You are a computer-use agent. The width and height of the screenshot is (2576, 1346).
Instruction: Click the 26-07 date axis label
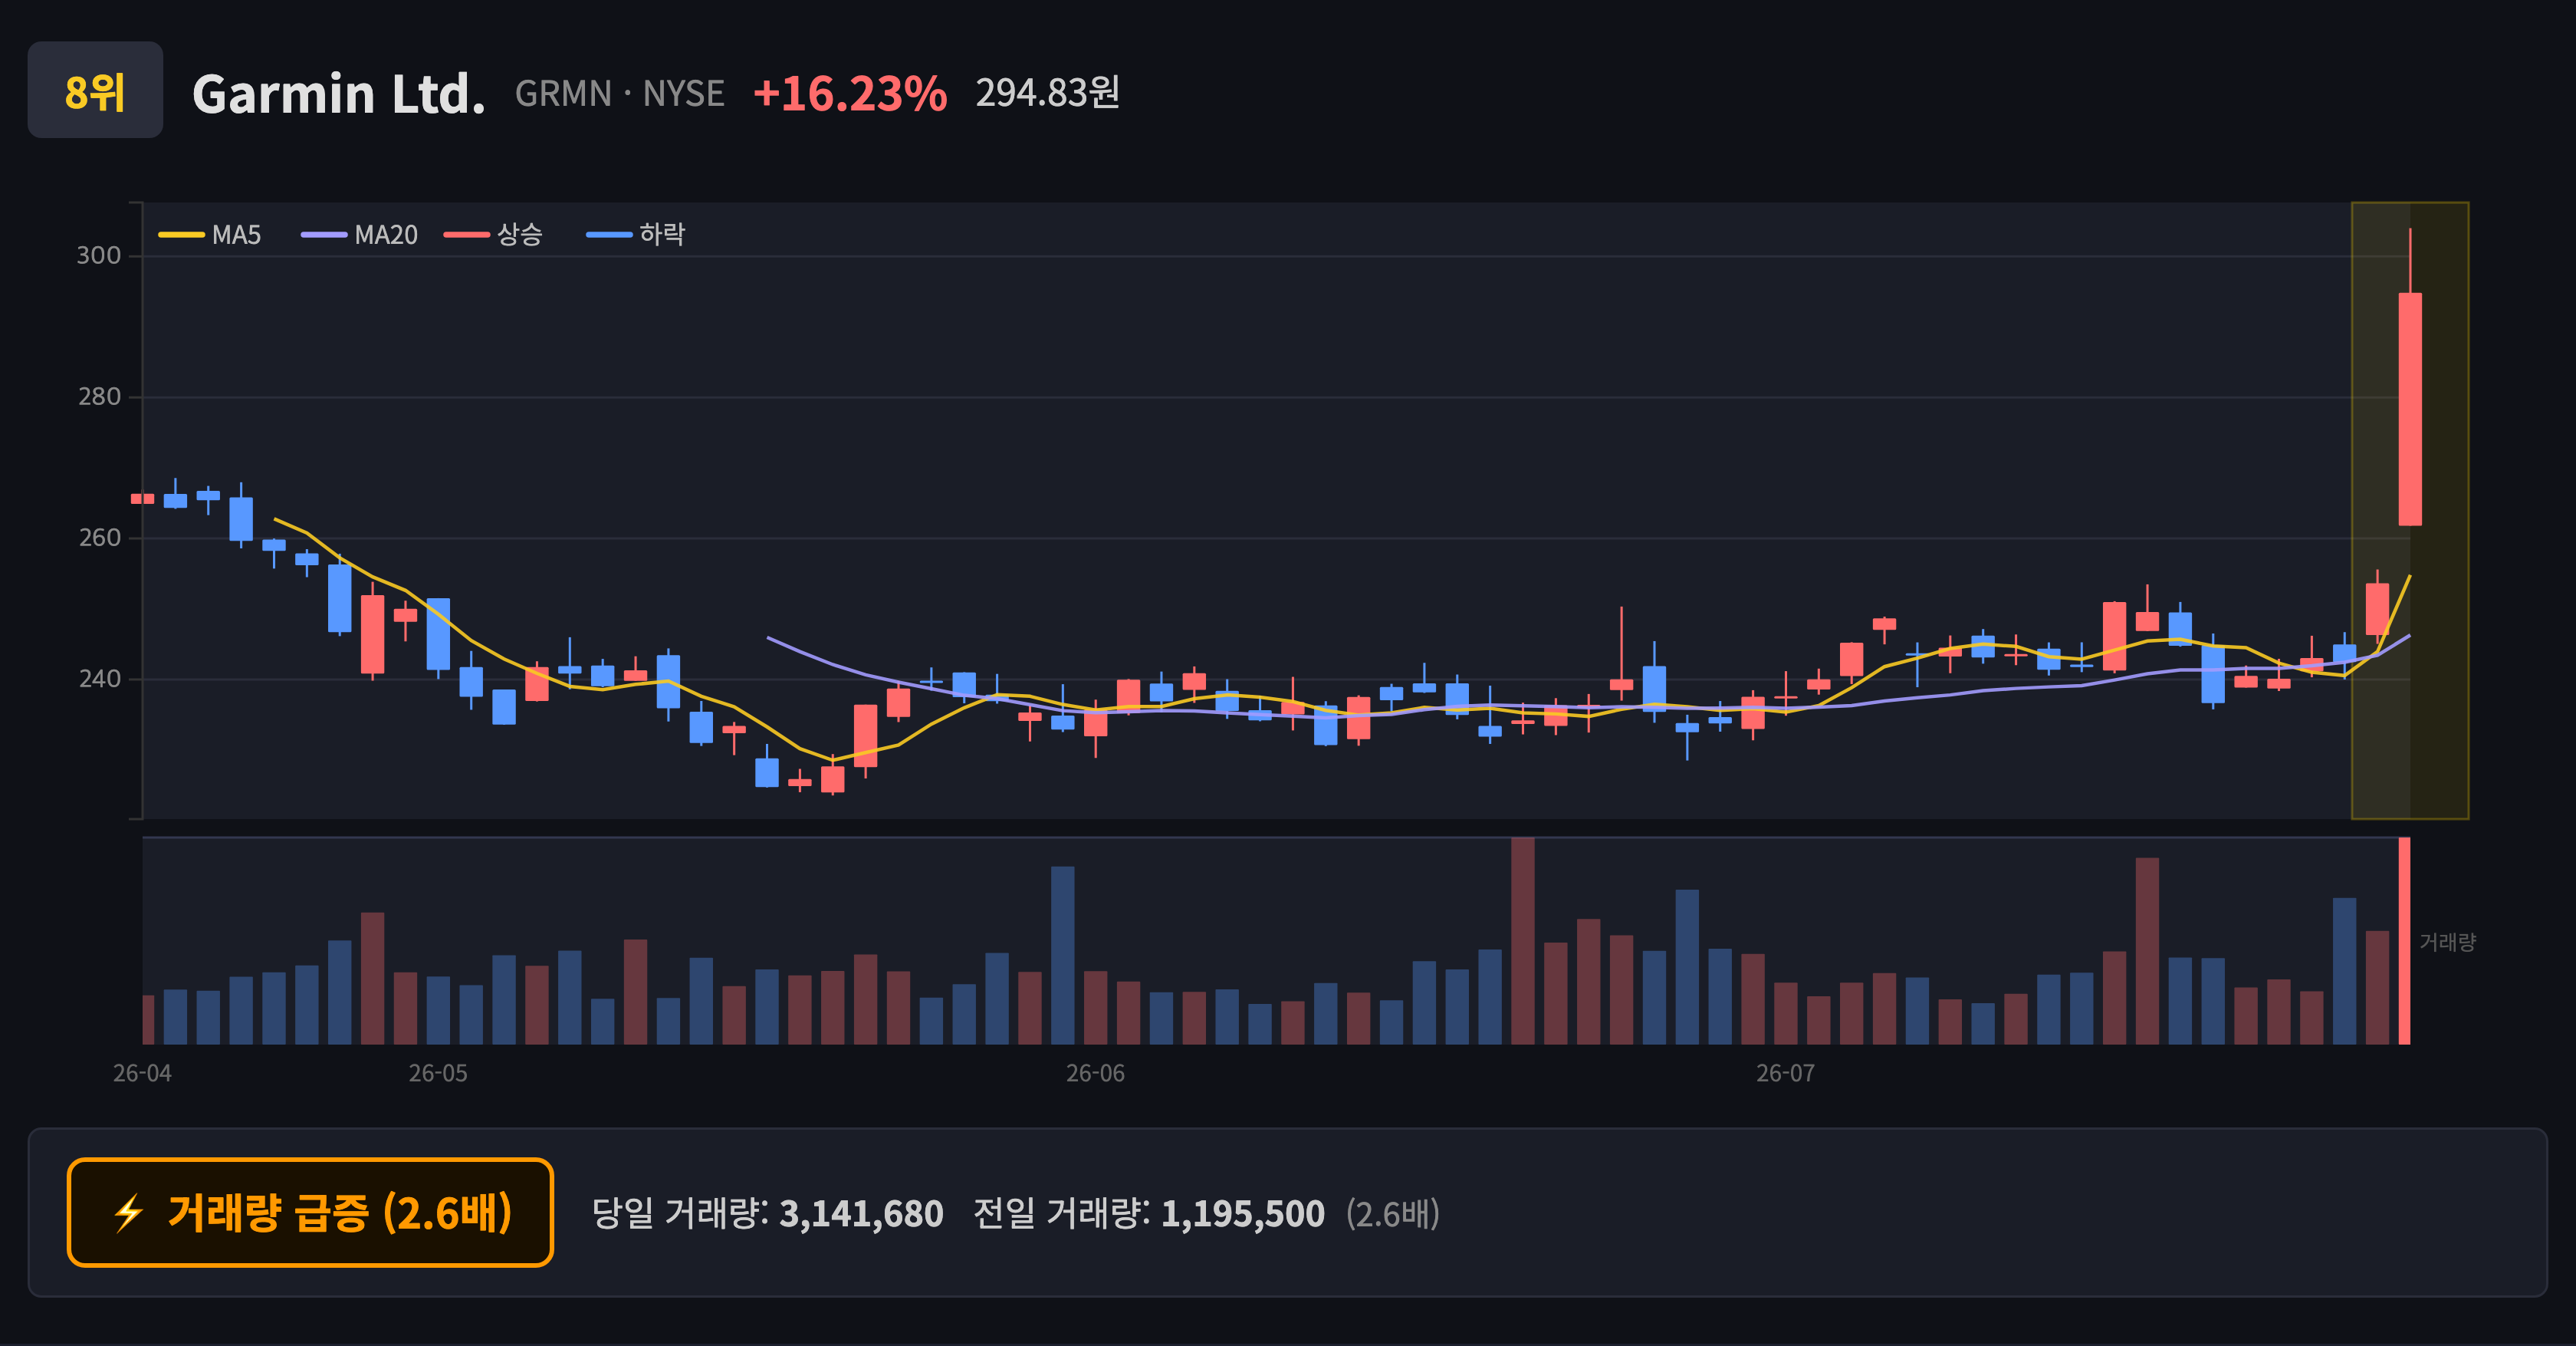pyautogui.click(x=1786, y=1073)
